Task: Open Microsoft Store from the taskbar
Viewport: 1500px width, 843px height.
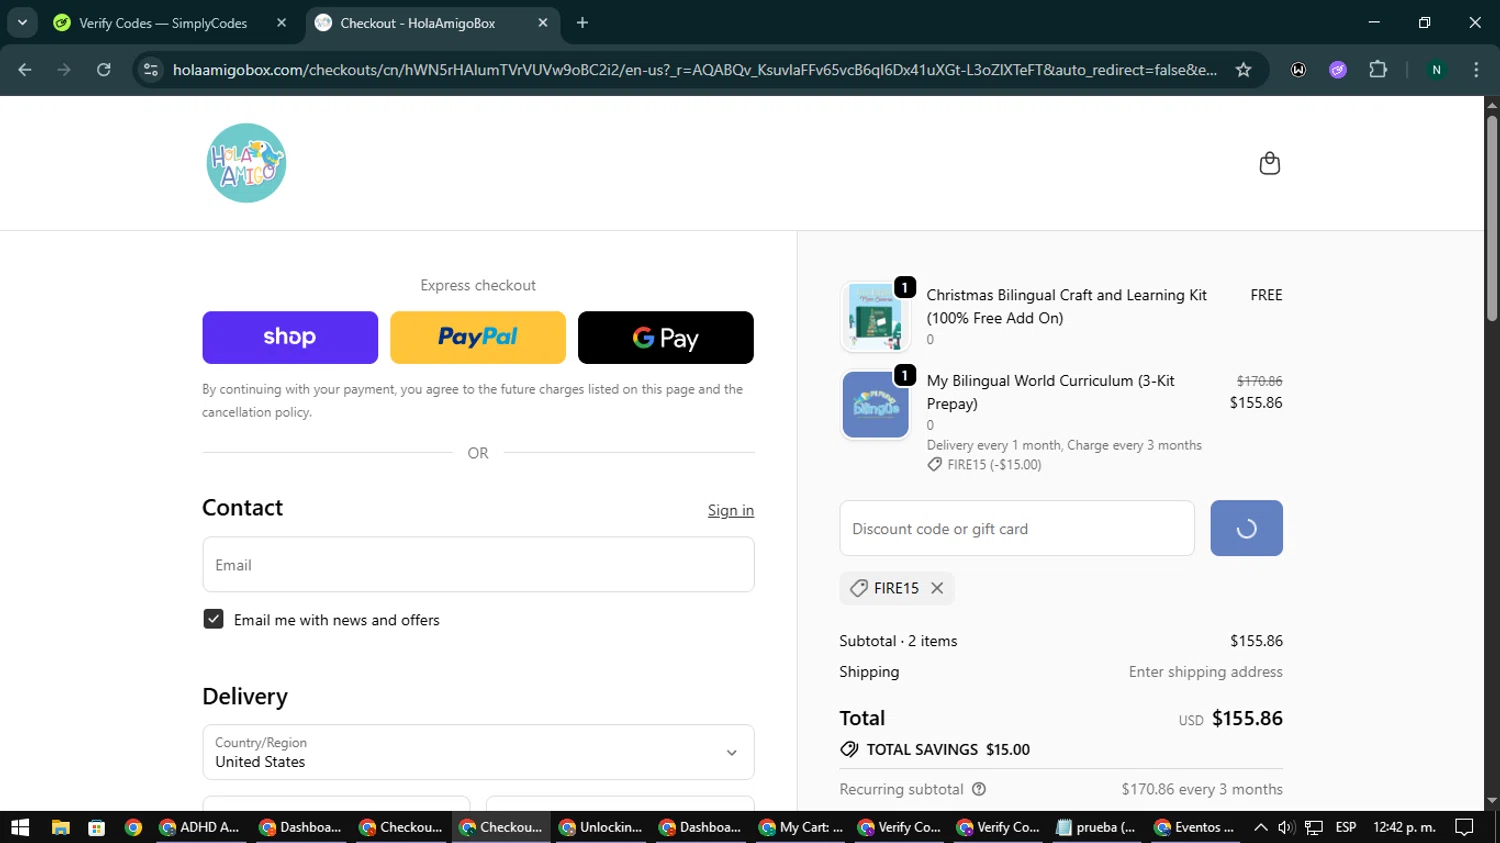Action: 97,827
